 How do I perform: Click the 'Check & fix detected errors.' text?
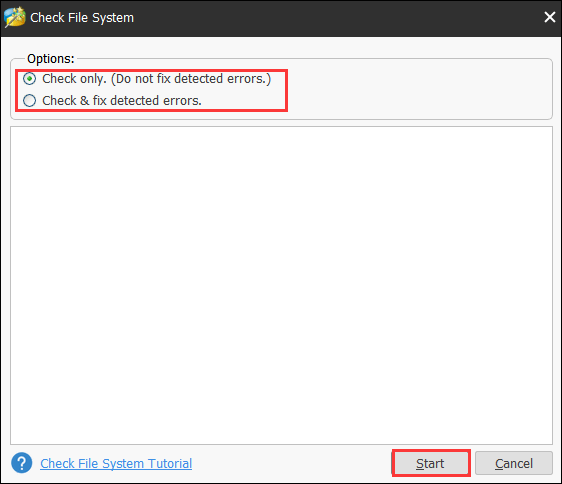[122, 101]
